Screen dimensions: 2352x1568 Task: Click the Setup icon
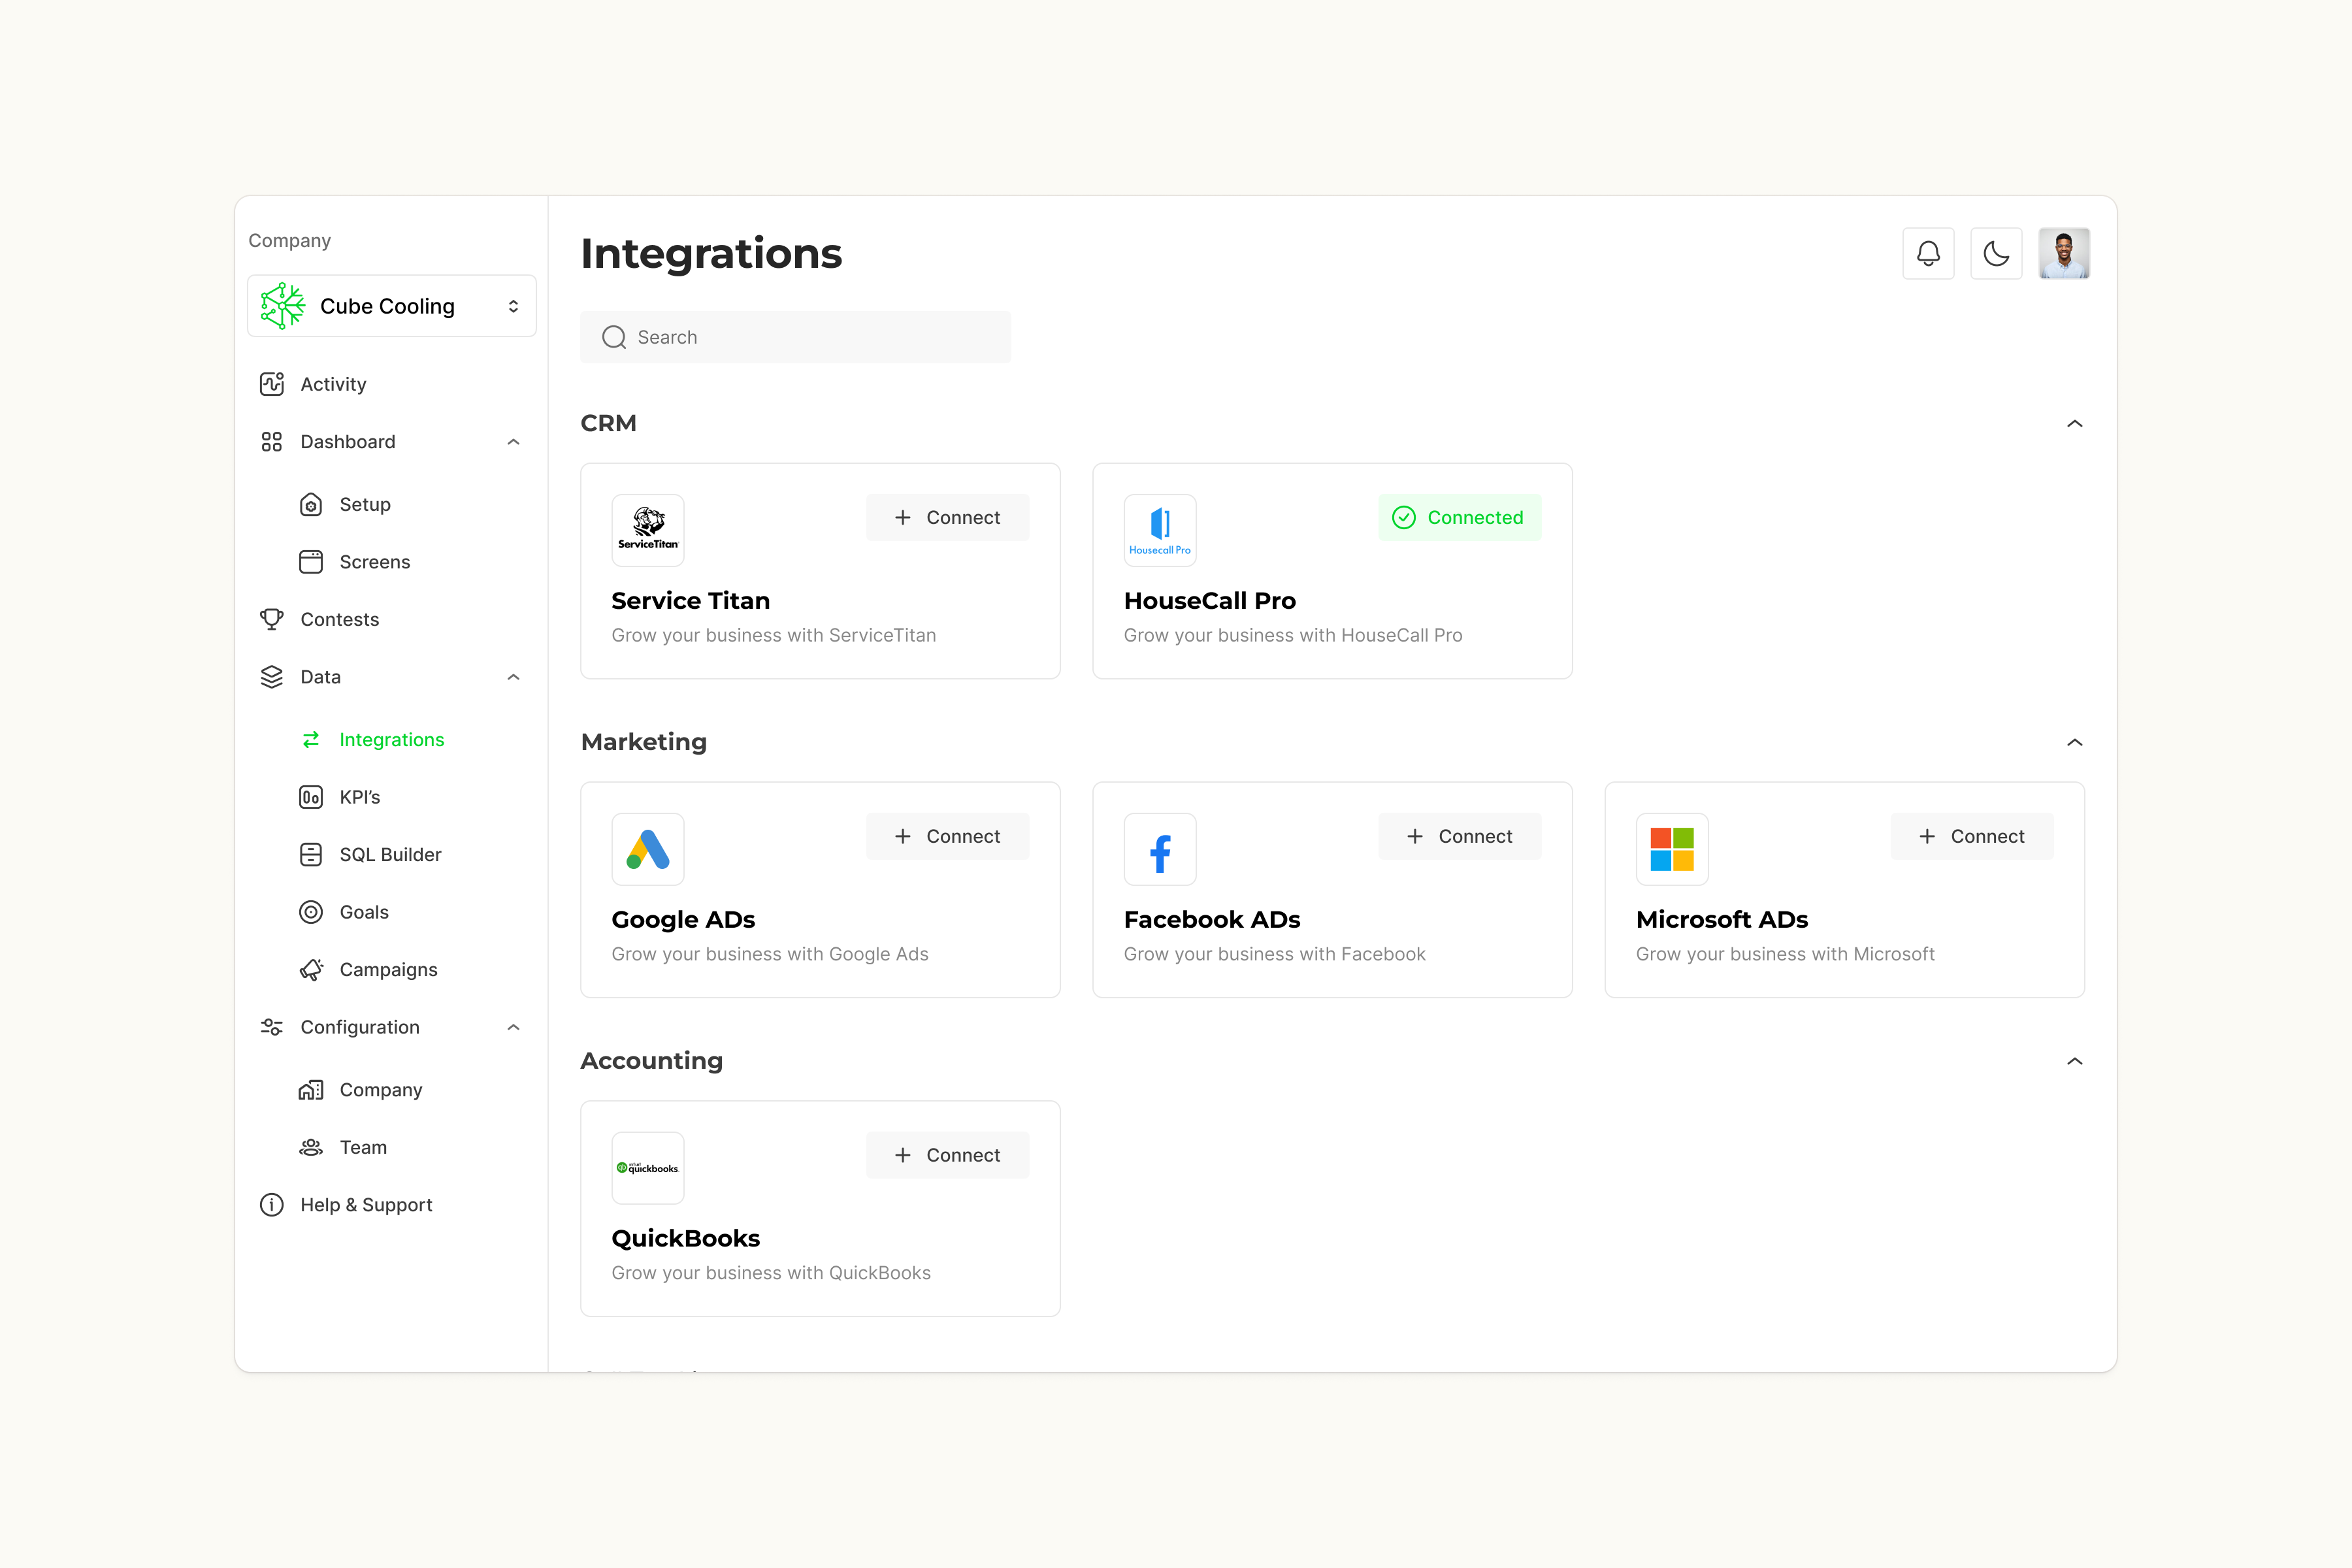coord(311,504)
